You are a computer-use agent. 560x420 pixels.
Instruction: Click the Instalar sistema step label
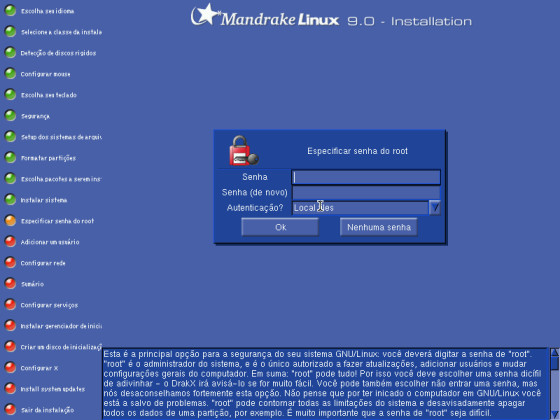[44, 200]
